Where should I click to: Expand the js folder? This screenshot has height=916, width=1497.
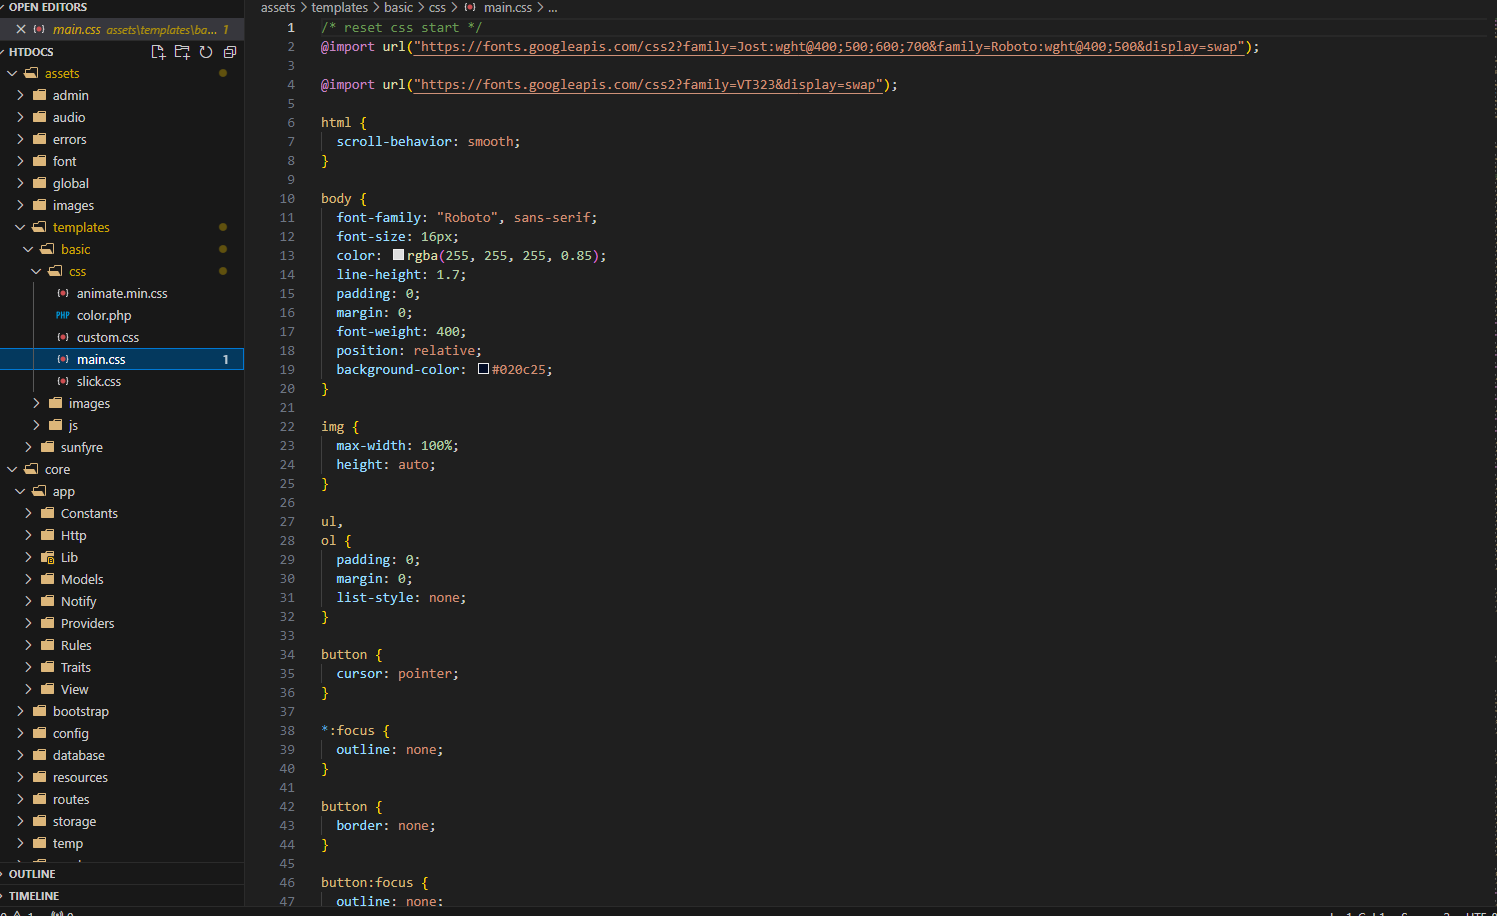122,425
